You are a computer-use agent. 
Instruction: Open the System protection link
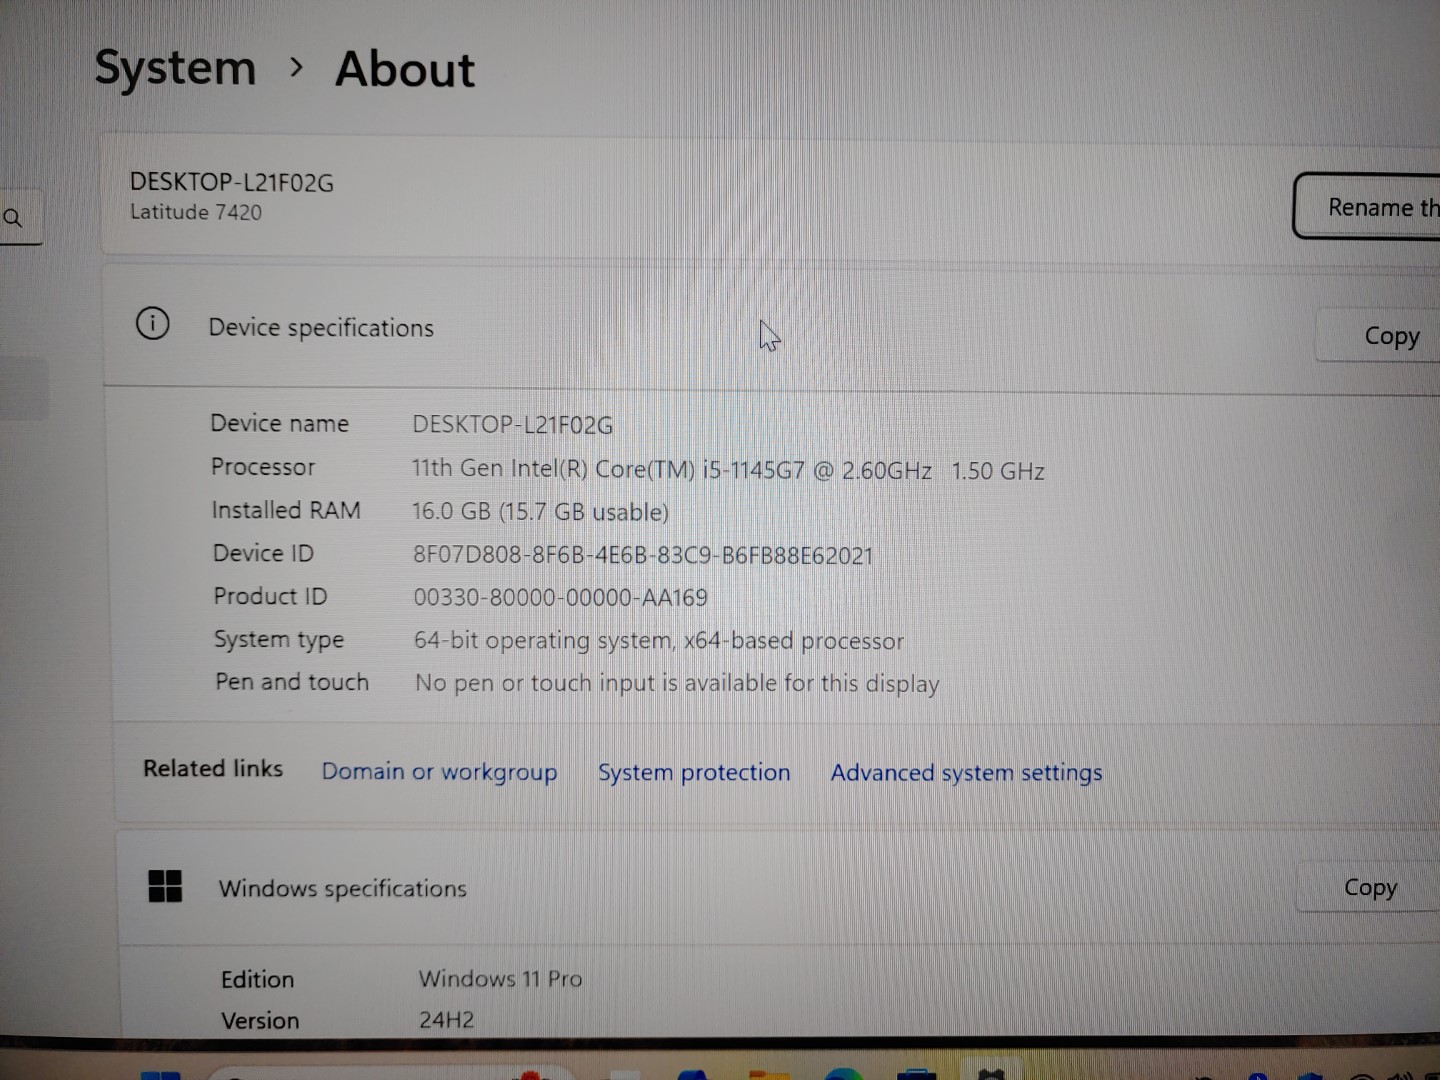click(x=694, y=772)
